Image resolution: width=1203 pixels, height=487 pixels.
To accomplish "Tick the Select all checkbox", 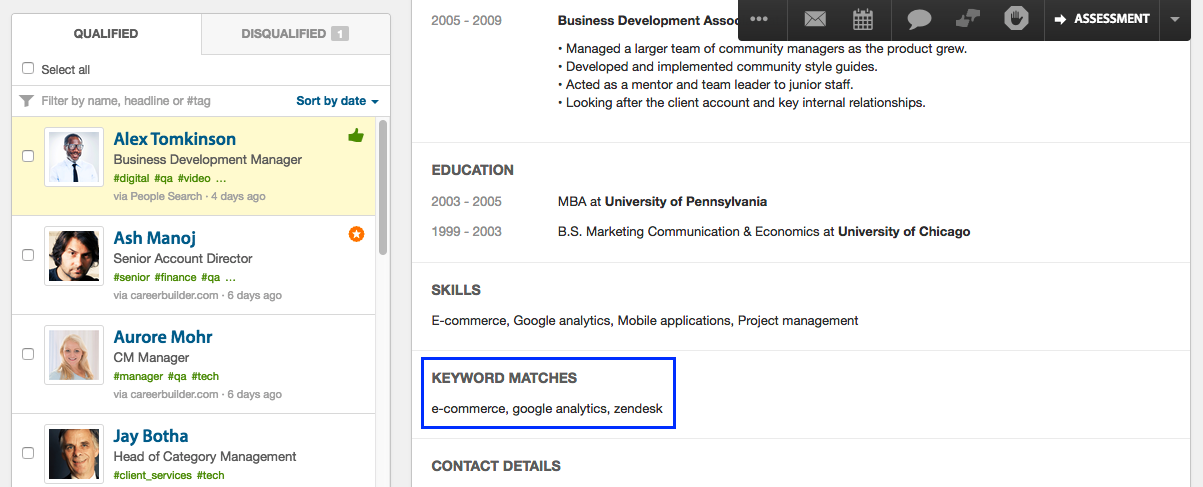I will (28, 69).
